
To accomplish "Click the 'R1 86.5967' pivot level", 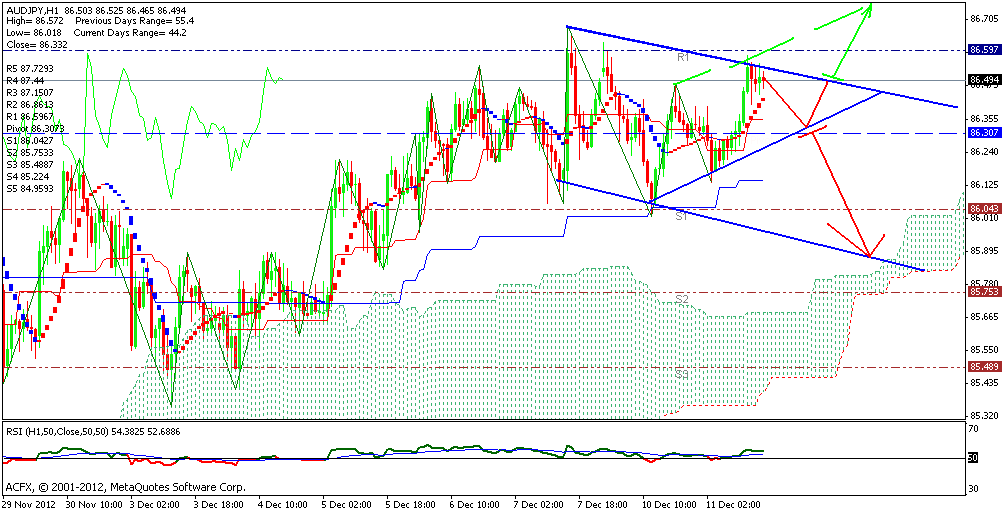I will [29, 116].
